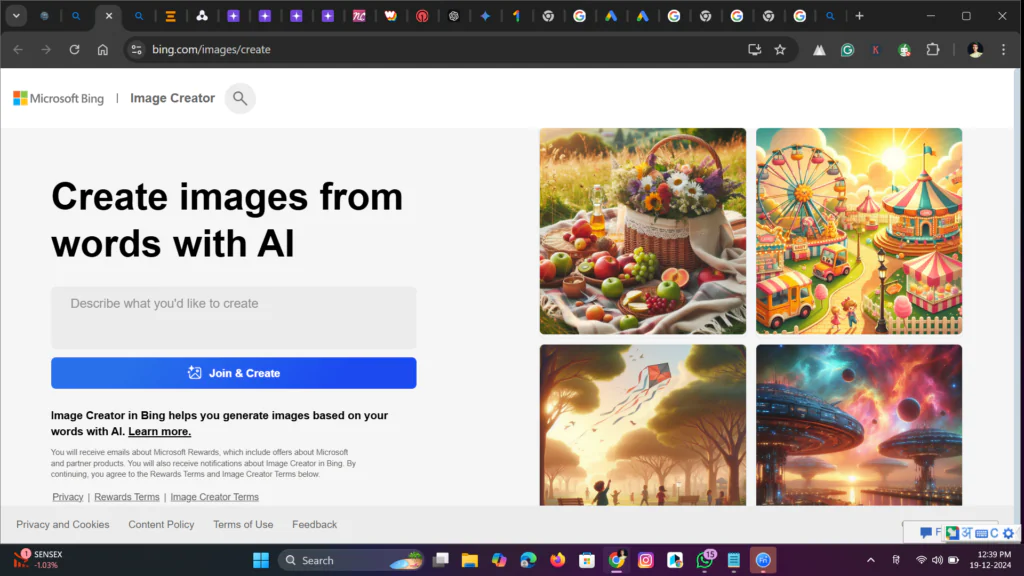Open the Chrome three-dot menu
Viewport: 1024px width, 576px height.
[x=1004, y=50]
